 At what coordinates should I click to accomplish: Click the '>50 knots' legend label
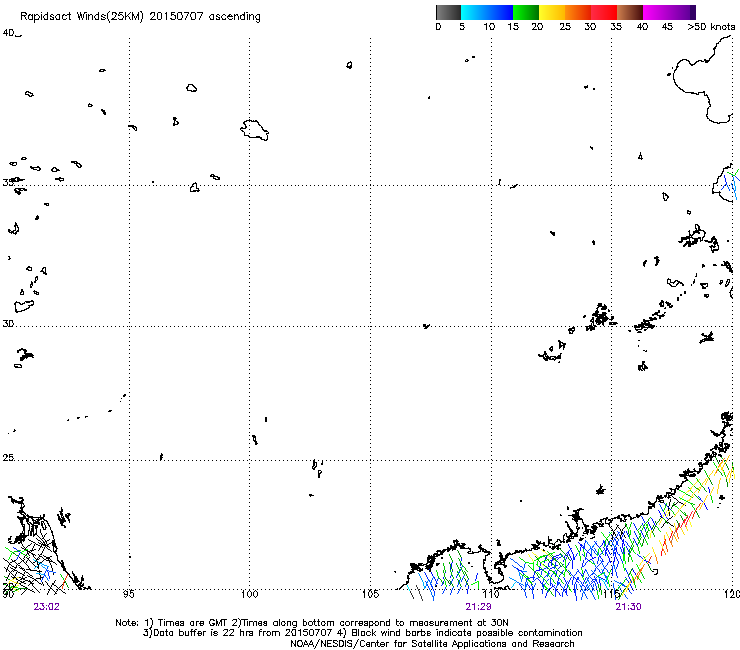[711, 27]
